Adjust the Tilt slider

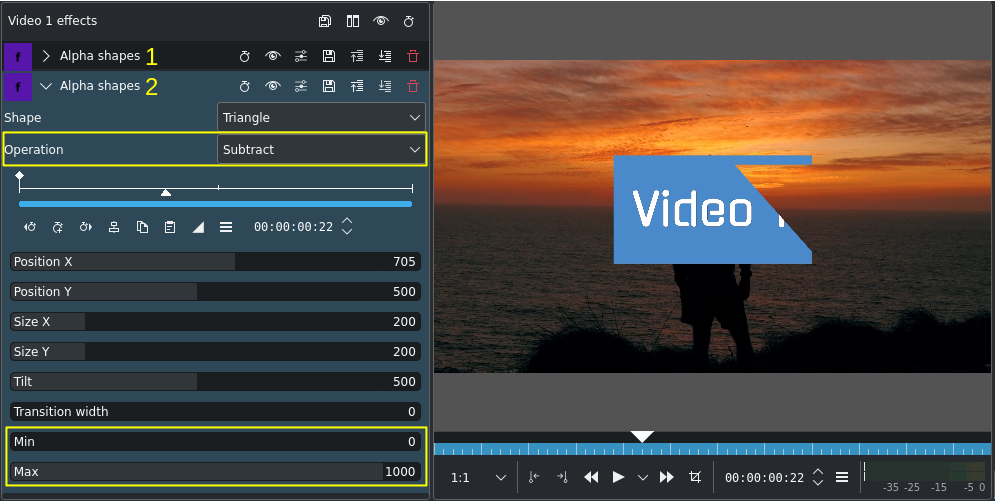(x=215, y=381)
